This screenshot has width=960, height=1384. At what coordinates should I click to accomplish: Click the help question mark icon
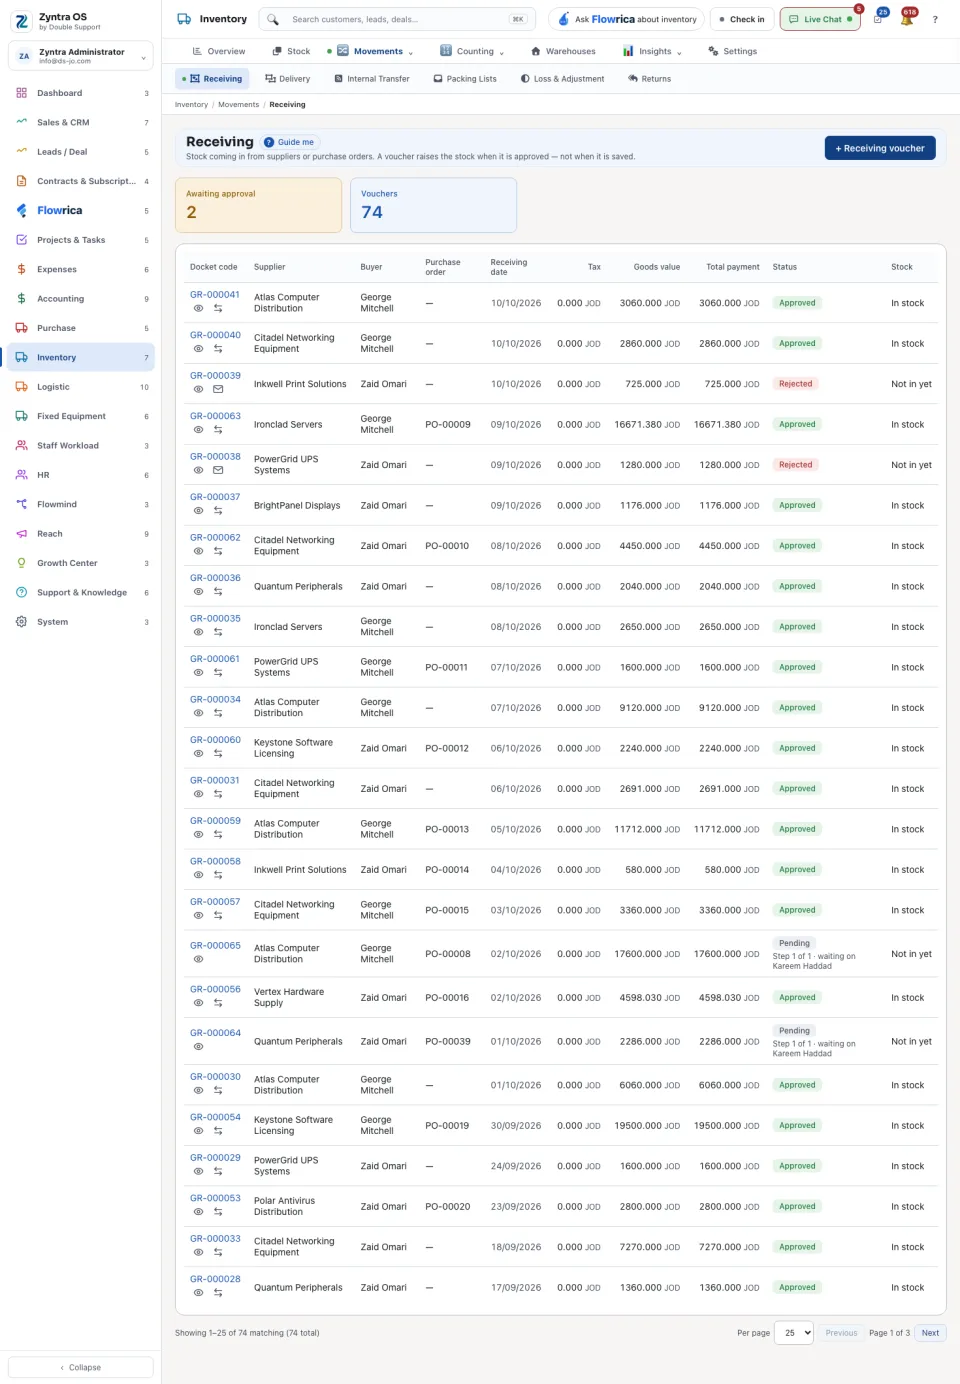click(935, 19)
